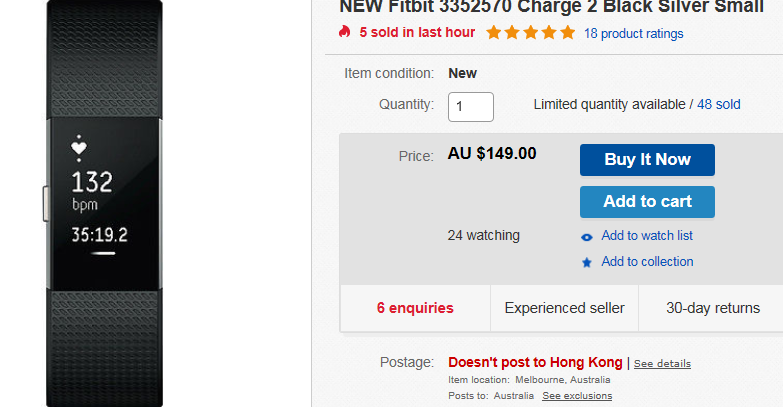
Task: Click the Fitbit Charge 2 product image
Action: [104, 203]
